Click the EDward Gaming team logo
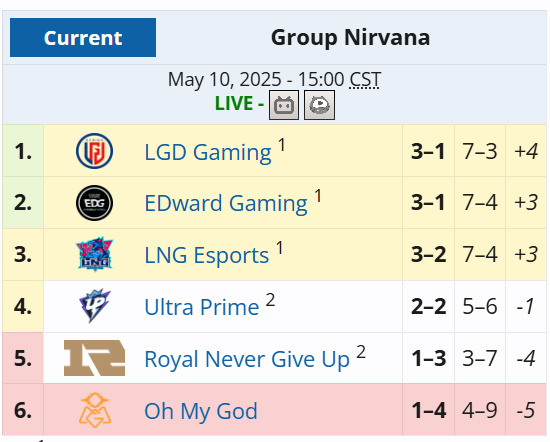This screenshot has width=550, height=442. click(x=94, y=203)
